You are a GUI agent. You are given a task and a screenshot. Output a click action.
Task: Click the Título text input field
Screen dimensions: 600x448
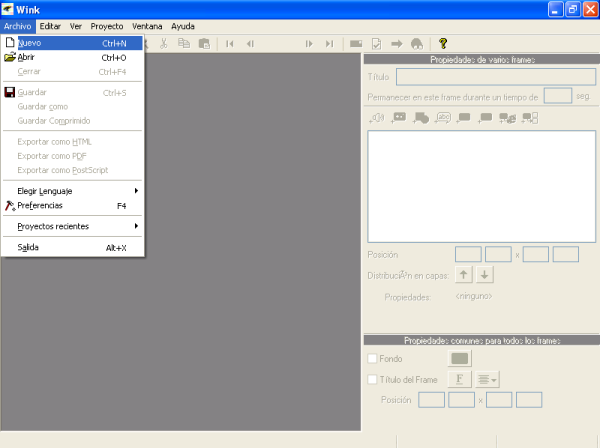point(496,76)
